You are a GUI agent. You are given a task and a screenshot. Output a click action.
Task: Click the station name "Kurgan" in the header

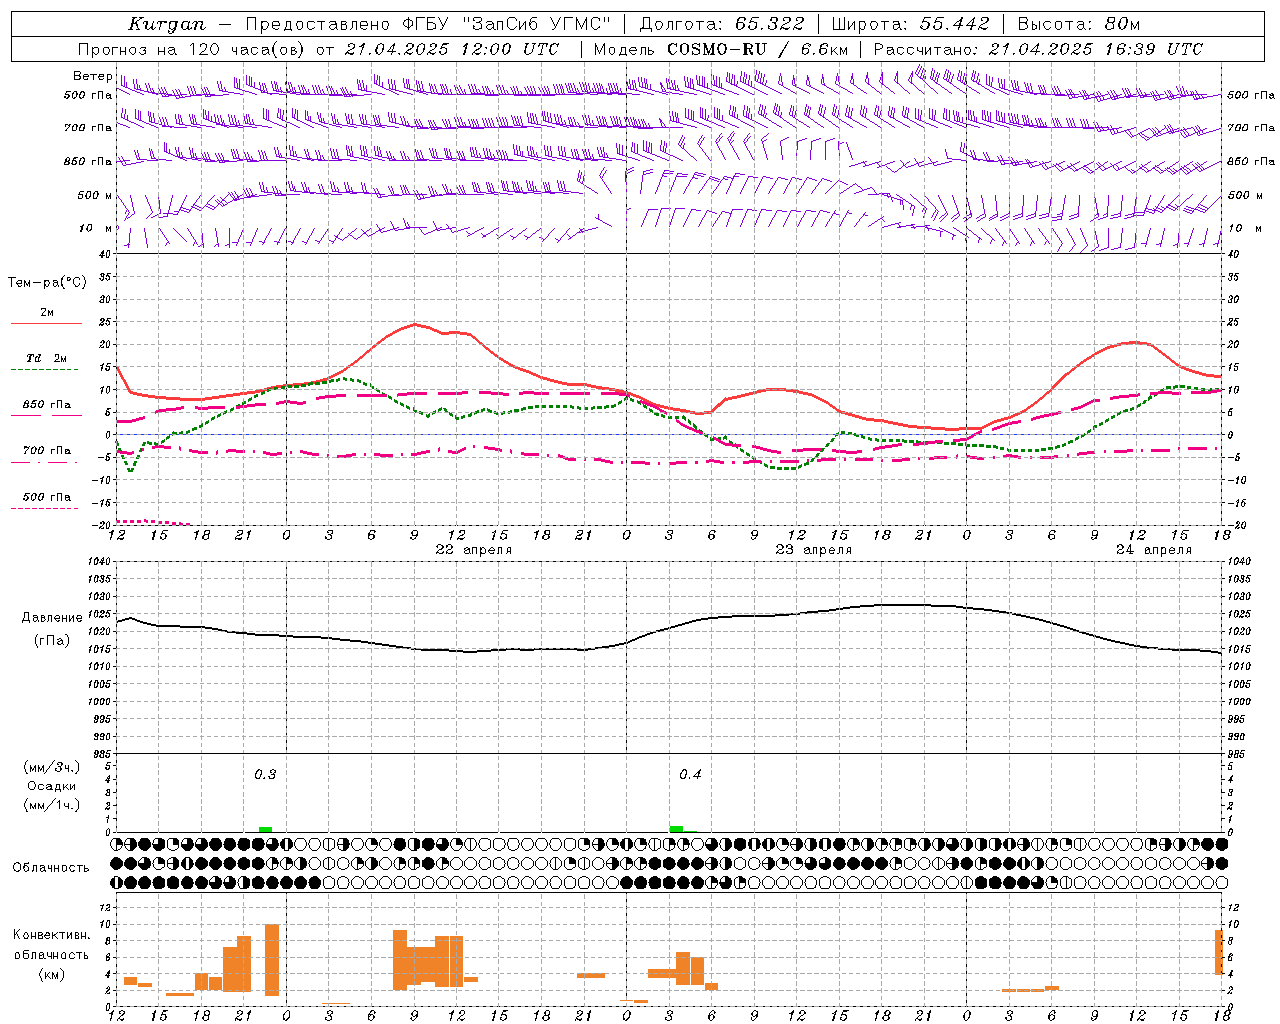click(167, 24)
